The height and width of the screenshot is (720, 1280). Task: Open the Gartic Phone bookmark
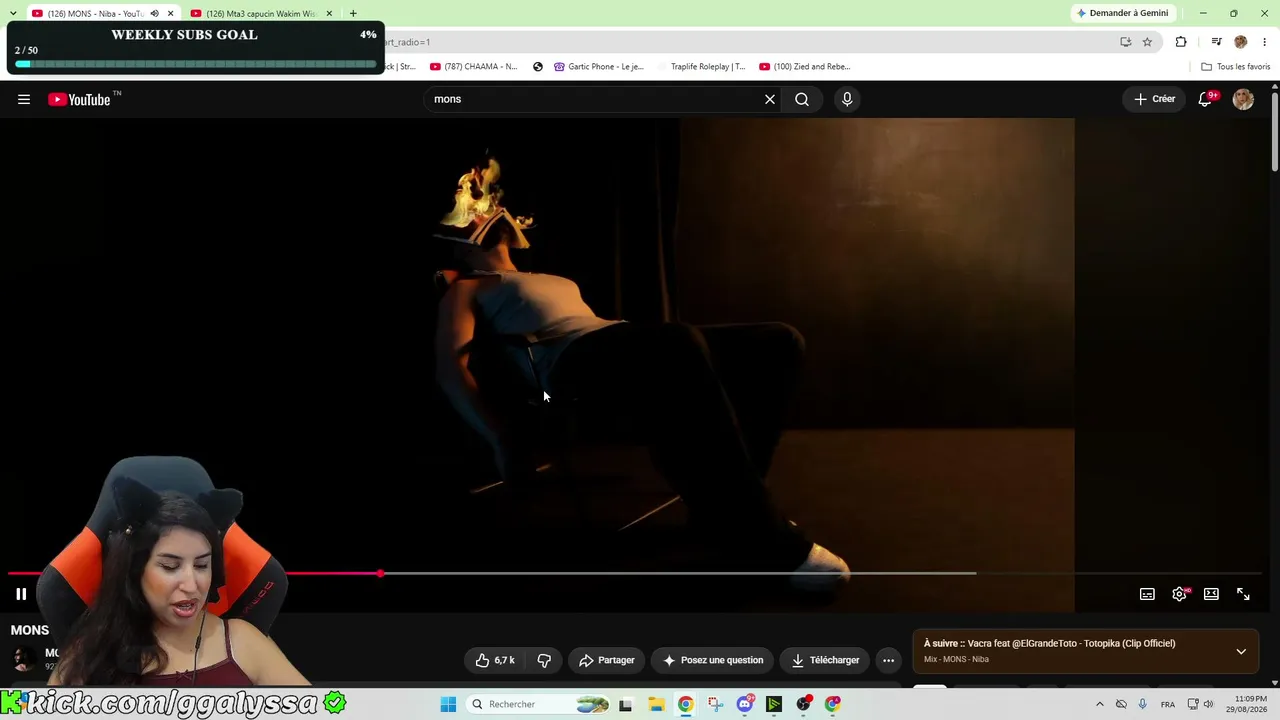pyautogui.click(x=599, y=67)
